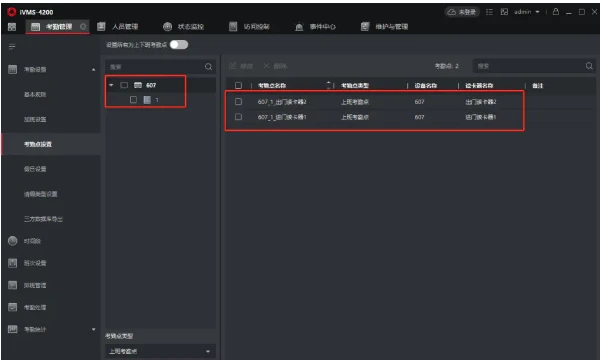Screen dimensions: 600x360
Task: Check the 607 device checkbox in tree
Action: pos(124,85)
